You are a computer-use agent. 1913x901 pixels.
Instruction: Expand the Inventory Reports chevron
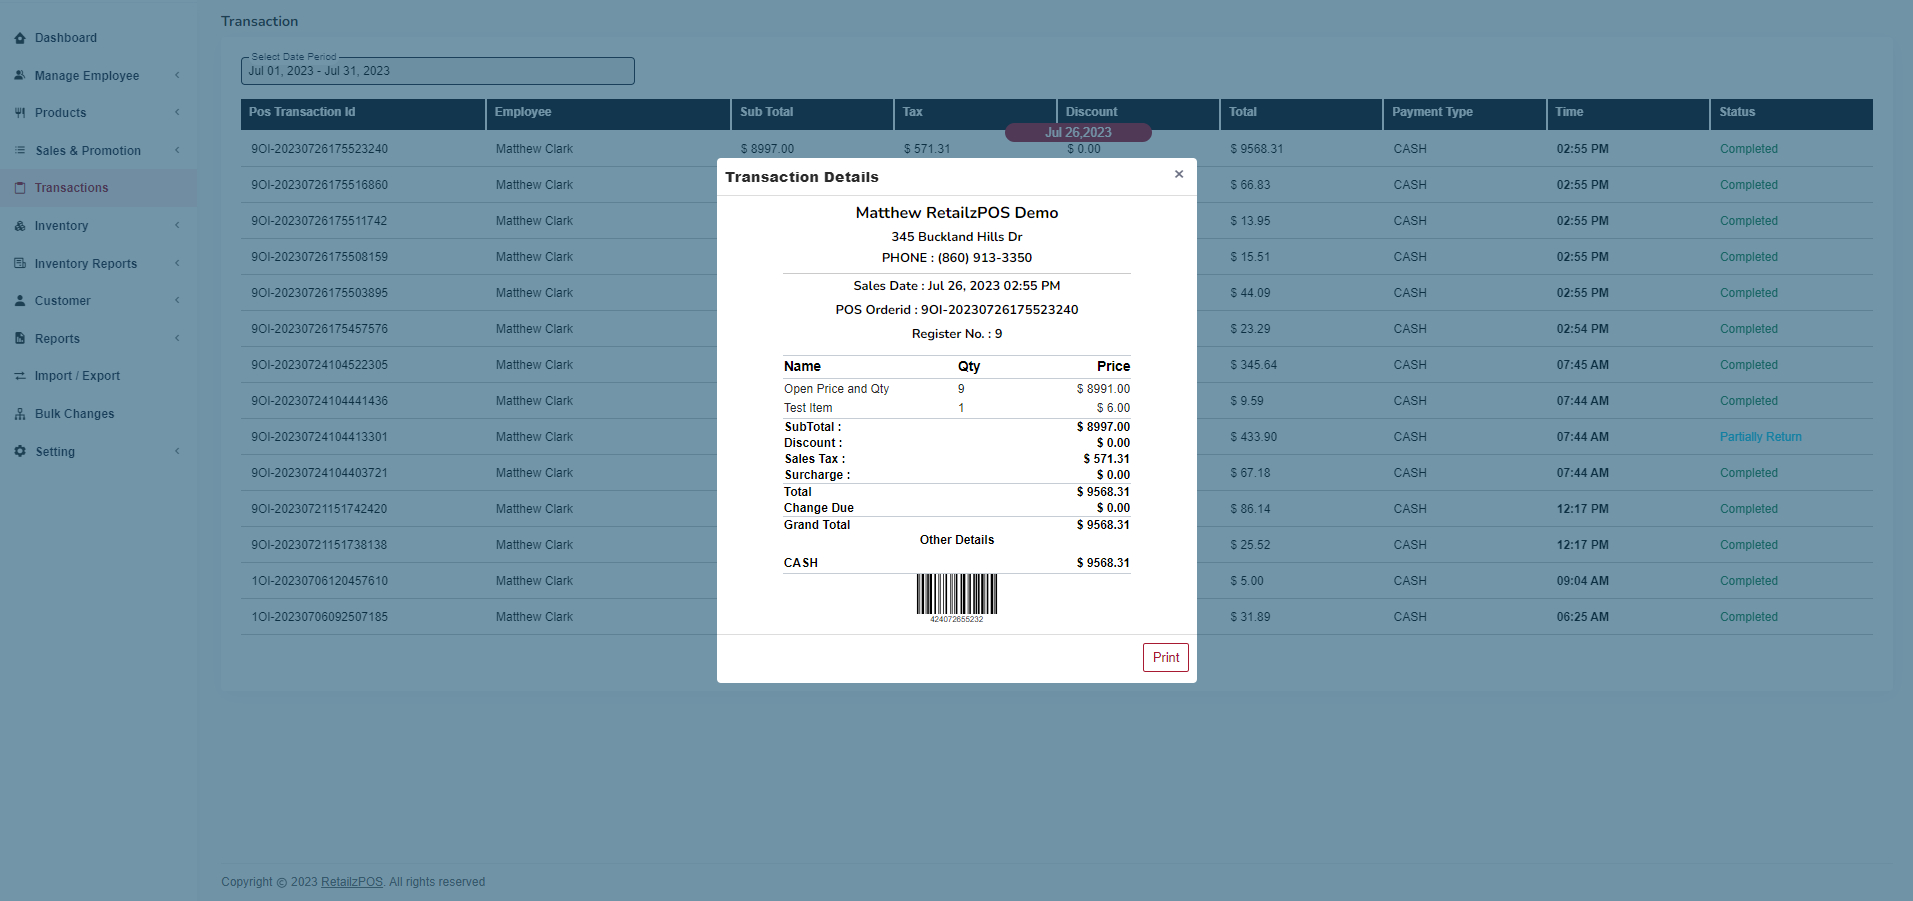tap(177, 263)
